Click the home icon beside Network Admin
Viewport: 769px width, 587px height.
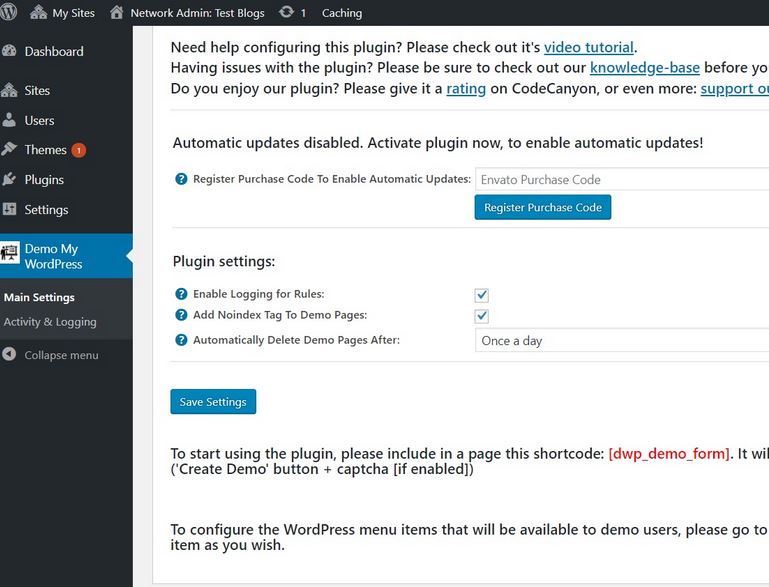(116, 12)
